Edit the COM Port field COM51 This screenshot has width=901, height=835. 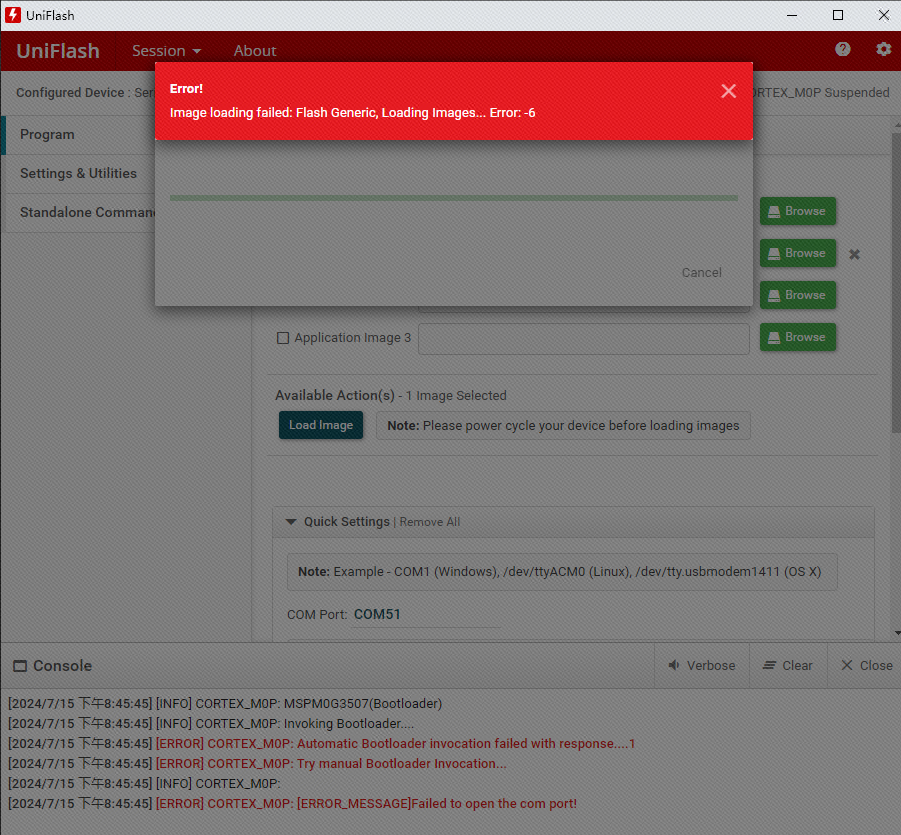(x=425, y=614)
